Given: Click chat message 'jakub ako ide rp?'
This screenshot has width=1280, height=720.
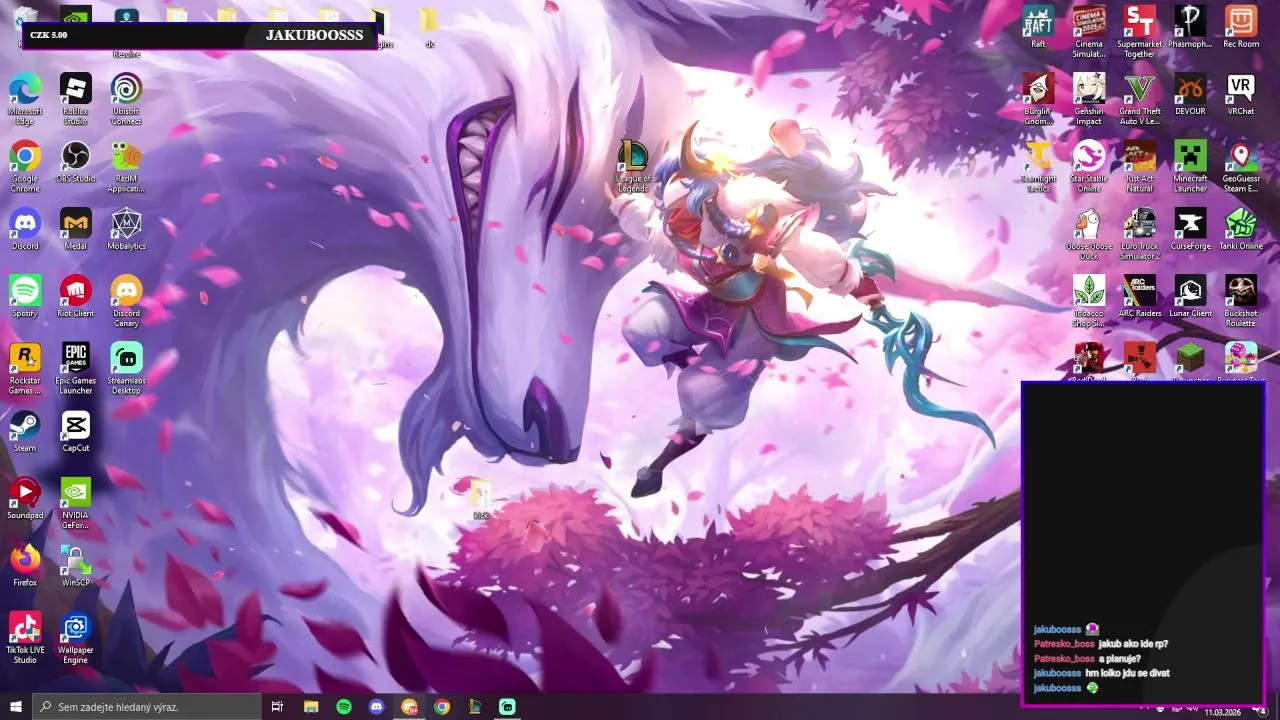Looking at the screenshot, I should point(1133,644).
